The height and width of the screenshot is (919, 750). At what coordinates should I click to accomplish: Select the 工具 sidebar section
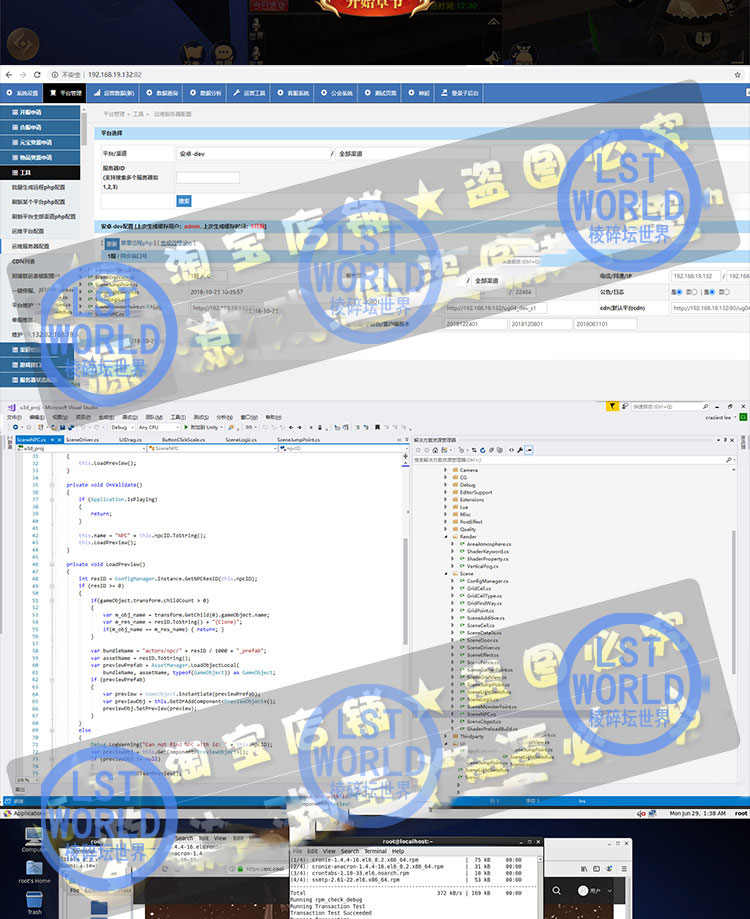click(40, 173)
